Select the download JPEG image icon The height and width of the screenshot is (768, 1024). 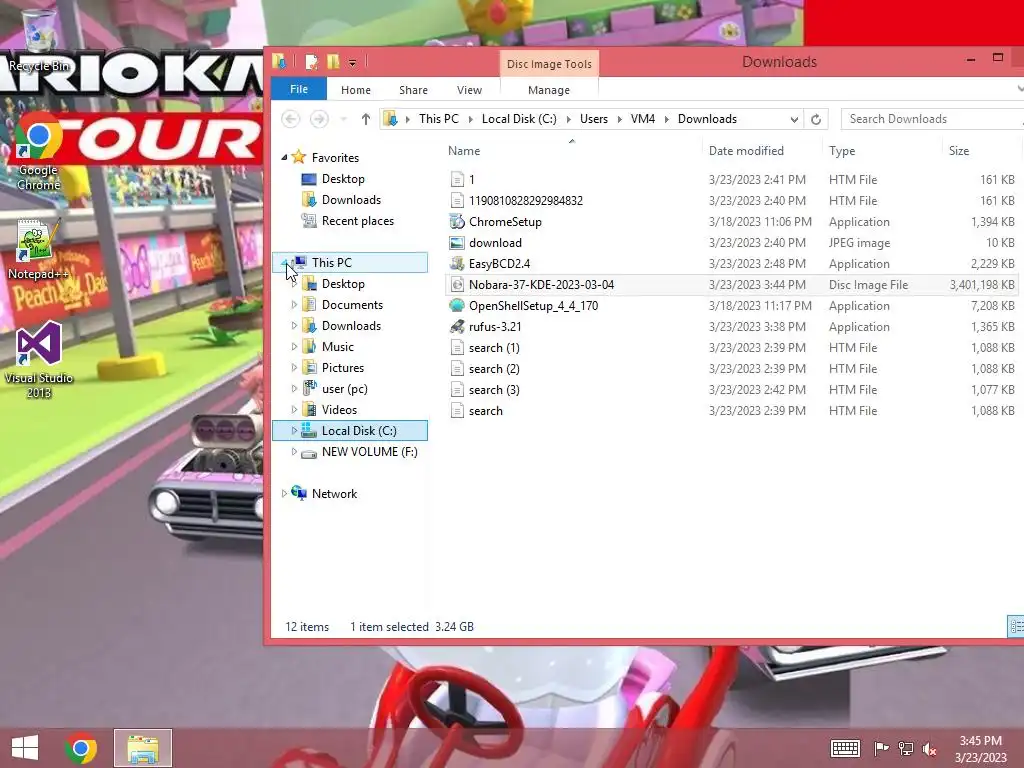click(x=457, y=243)
